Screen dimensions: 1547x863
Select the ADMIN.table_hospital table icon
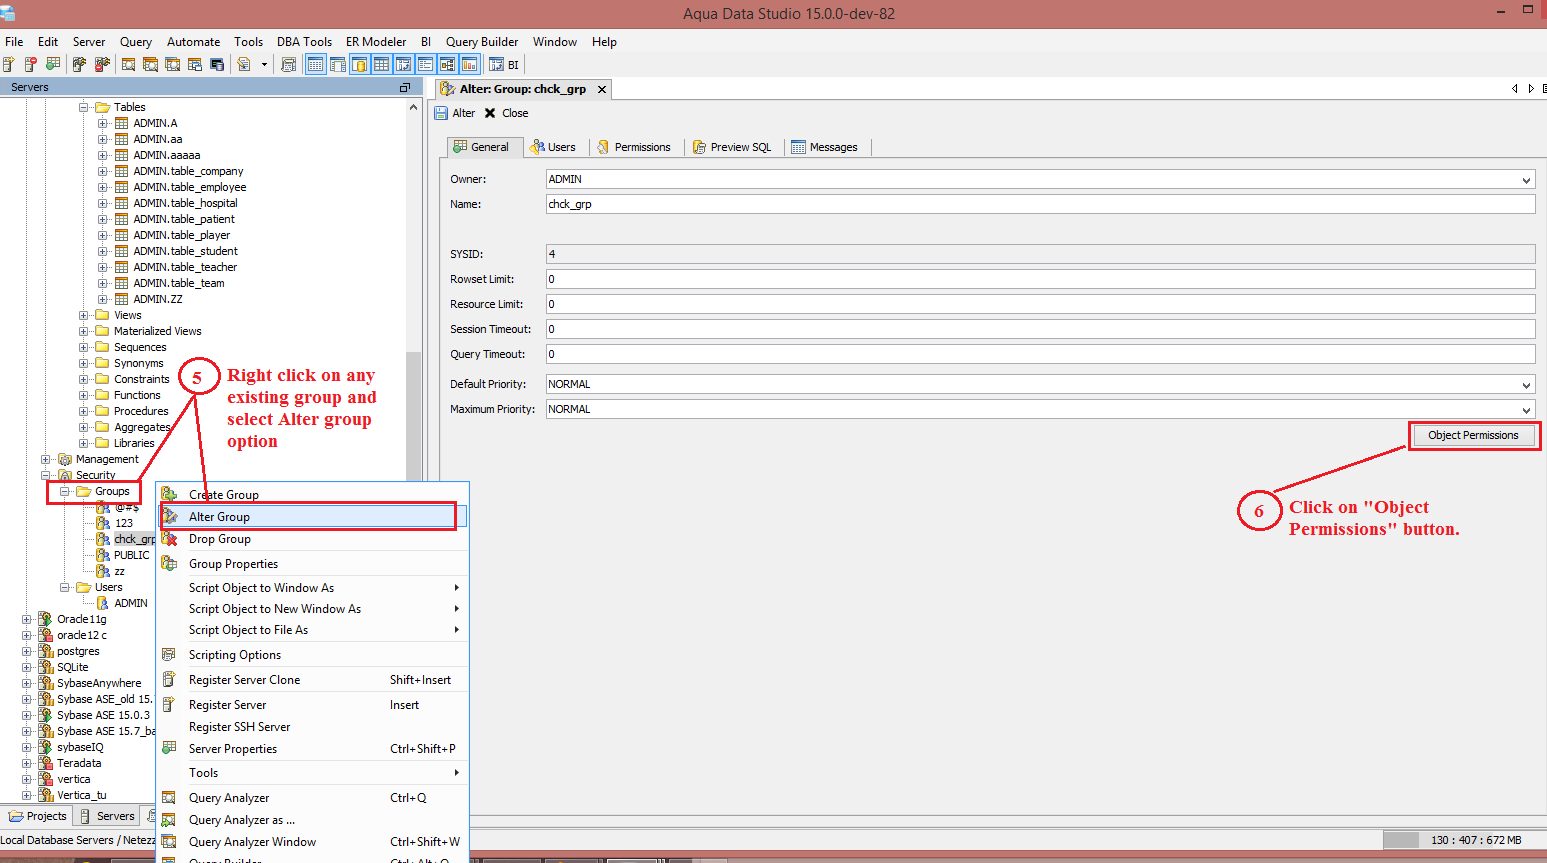pos(121,203)
